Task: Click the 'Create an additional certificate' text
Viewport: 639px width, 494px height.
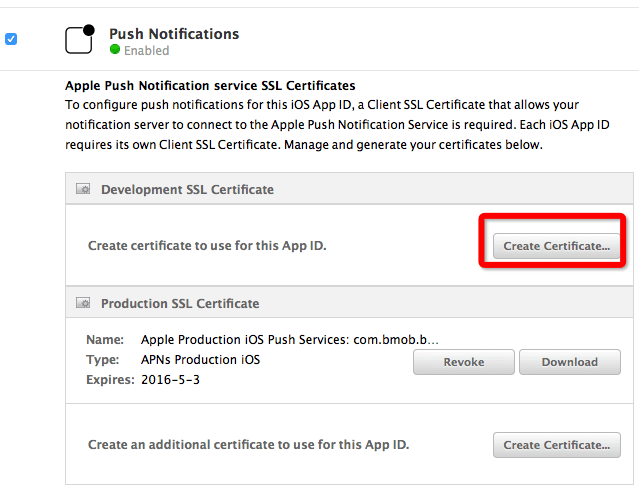Action: pos(248,444)
